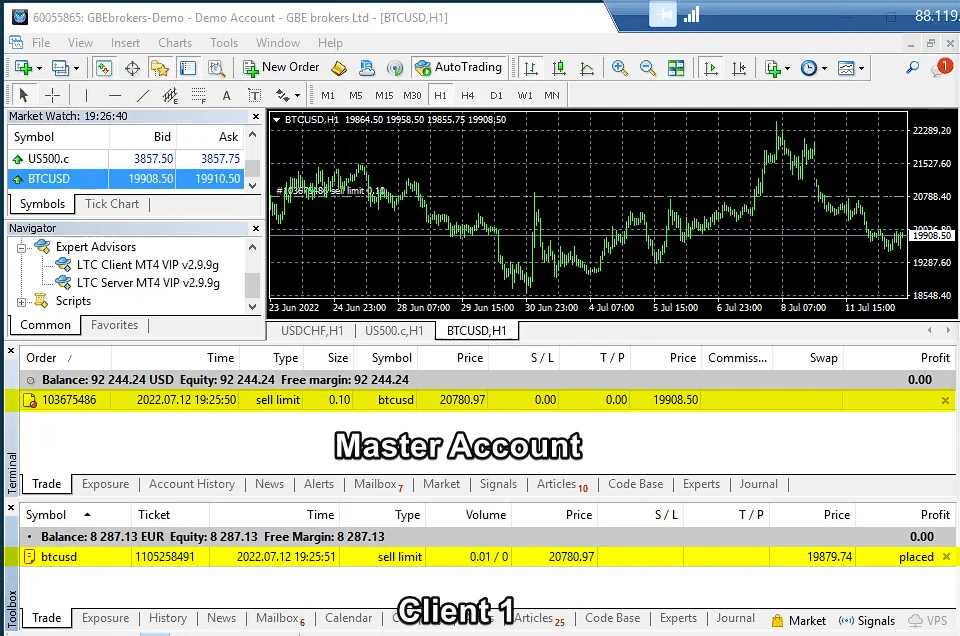Click the Zoom In magnifier icon
This screenshot has width=960, height=636.
[620, 68]
